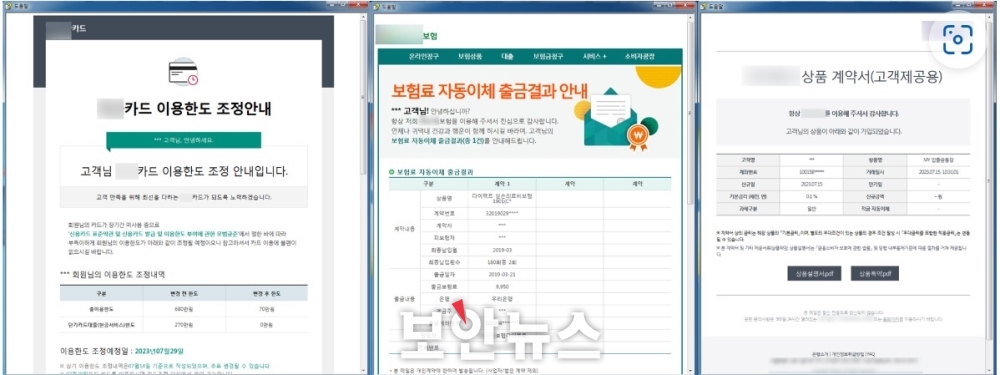The image size is (1000, 375).
Task: Select the 보험상품 navigation tab
Action: pyautogui.click(x=470, y=56)
